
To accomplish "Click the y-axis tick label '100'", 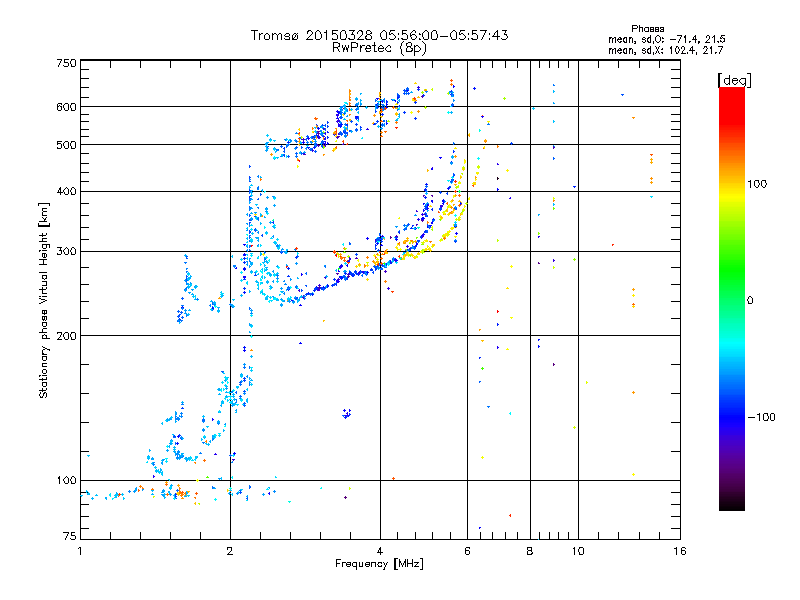I will click(66, 481).
